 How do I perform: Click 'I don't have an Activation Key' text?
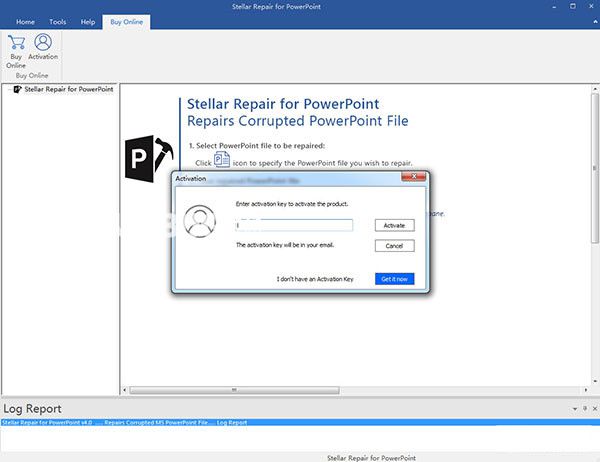(x=315, y=279)
